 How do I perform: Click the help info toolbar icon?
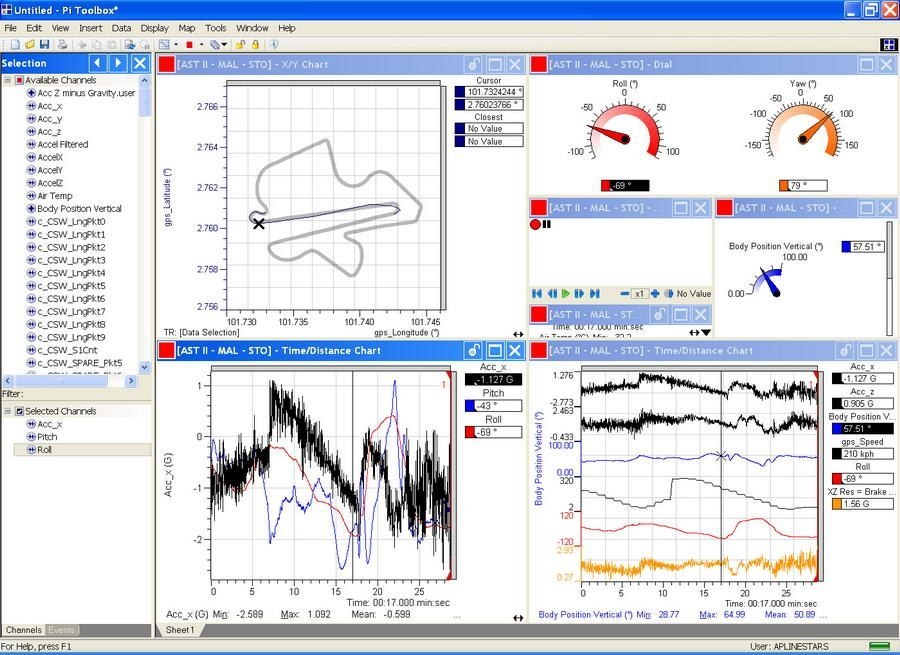(x=274, y=44)
